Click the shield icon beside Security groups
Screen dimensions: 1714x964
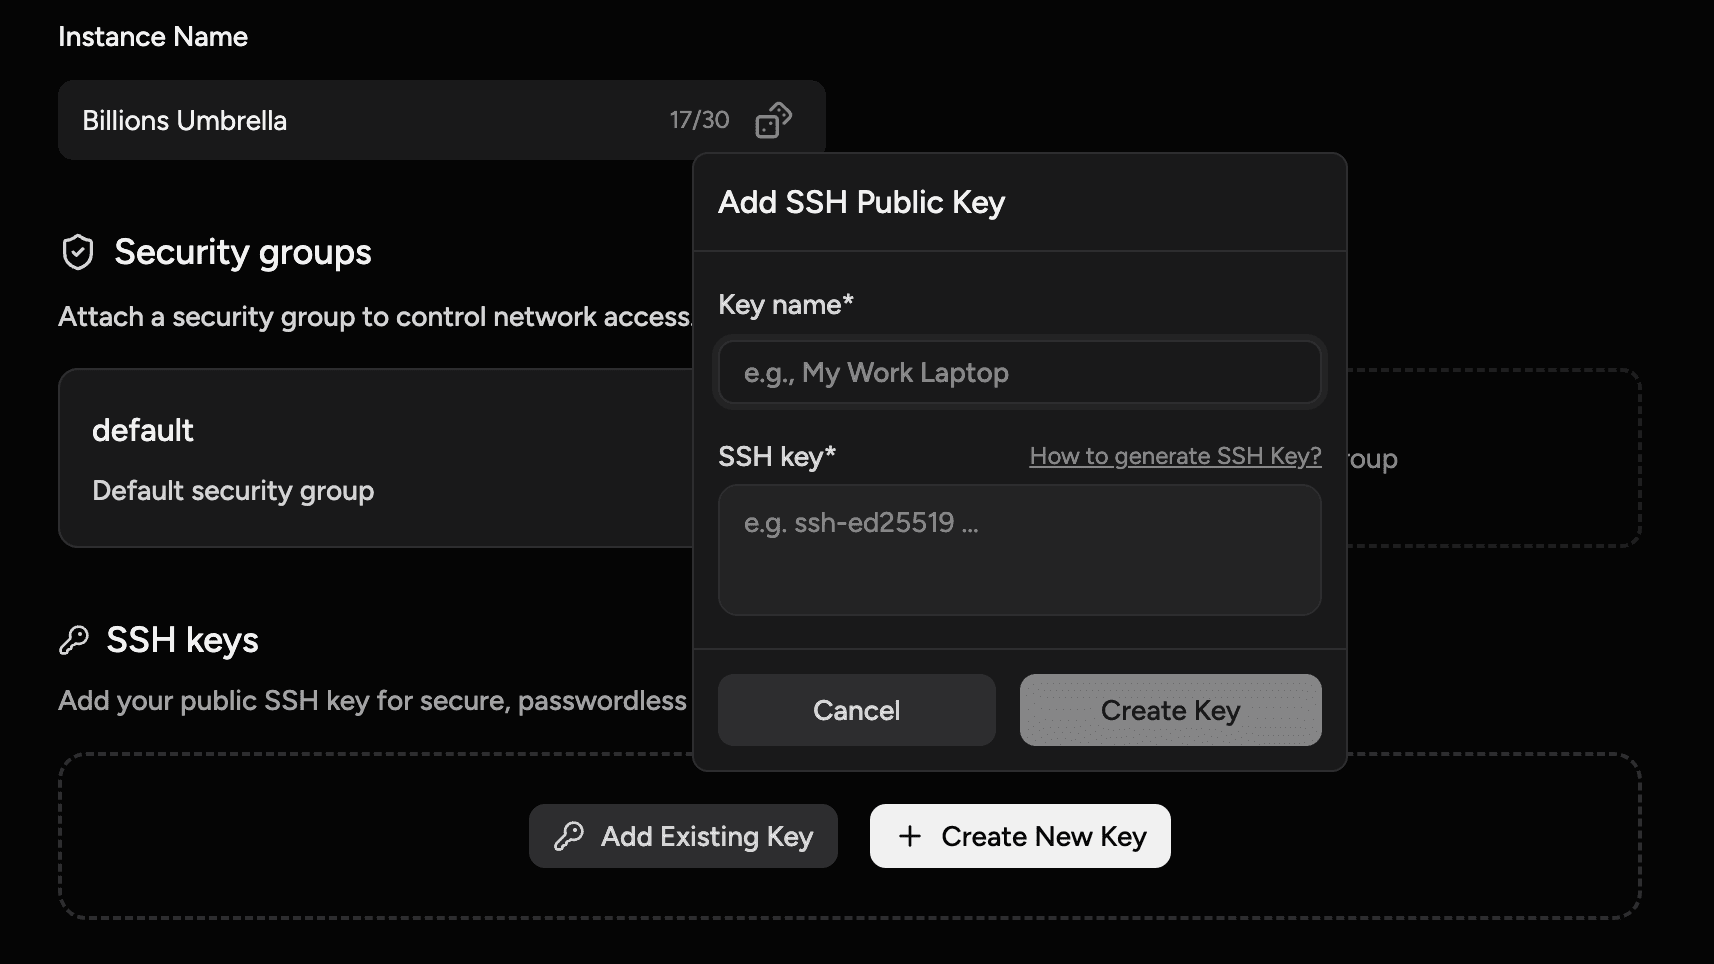[77, 252]
